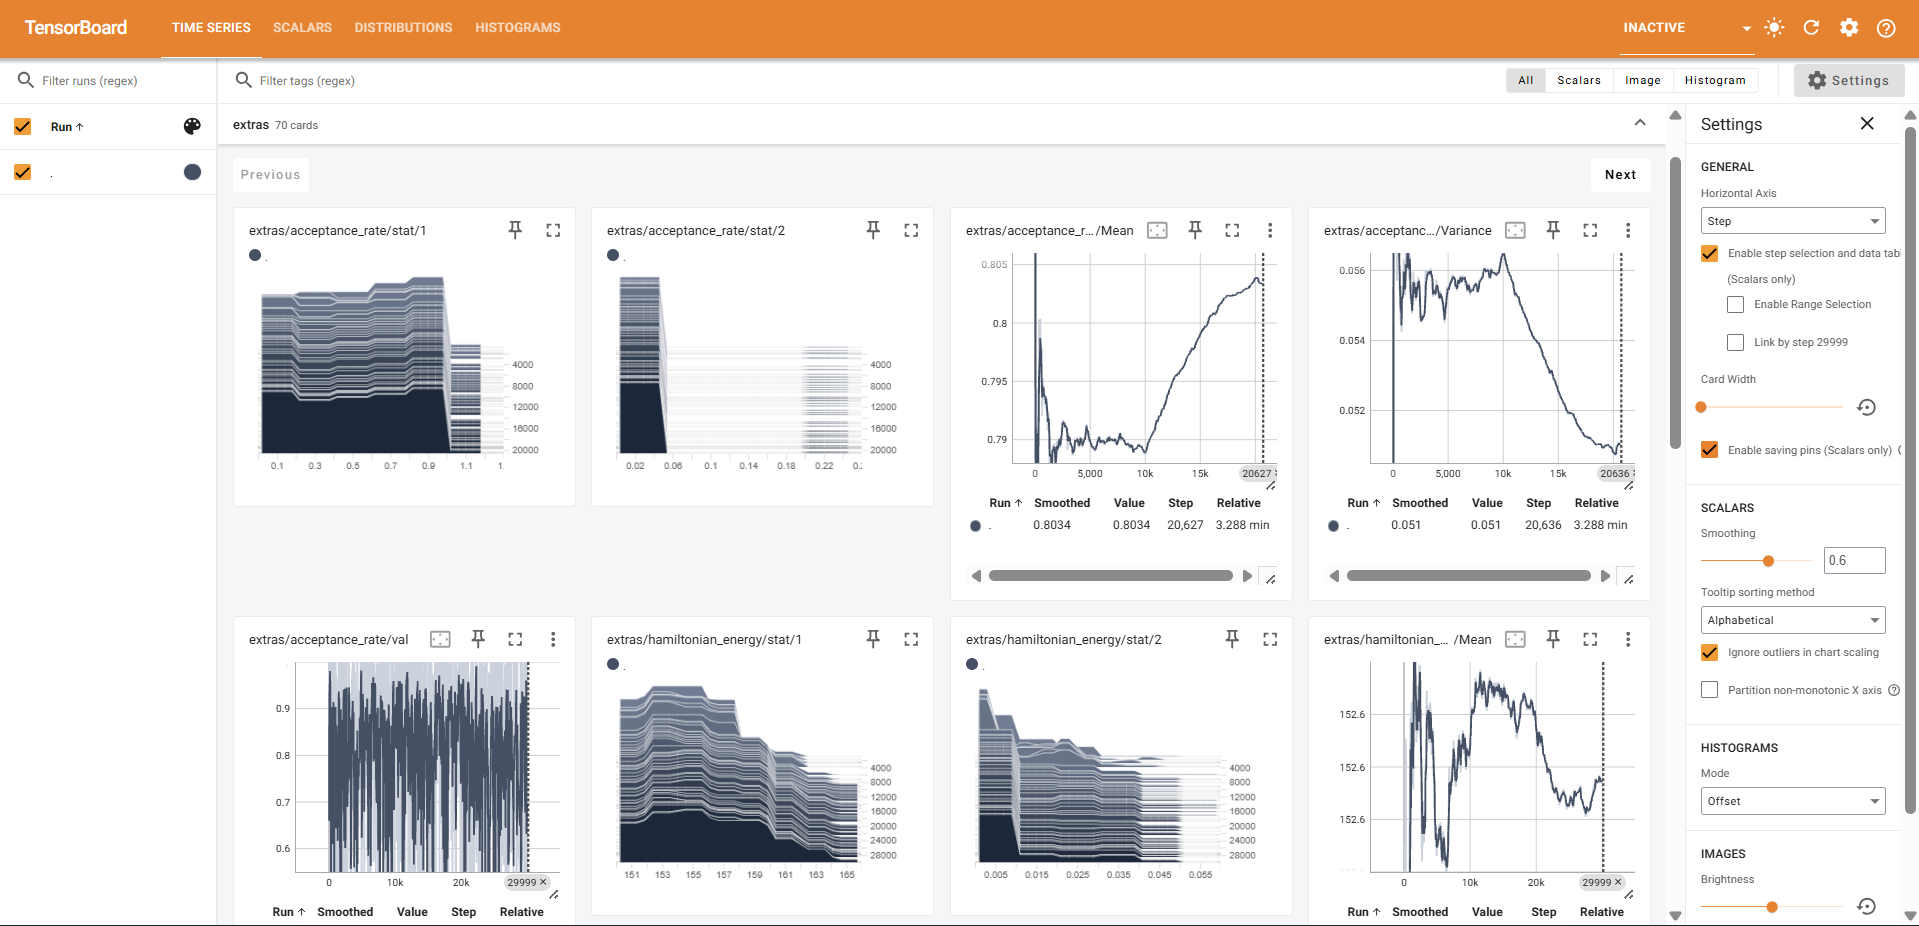Filter cards using the Histogram tab

(1715, 80)
